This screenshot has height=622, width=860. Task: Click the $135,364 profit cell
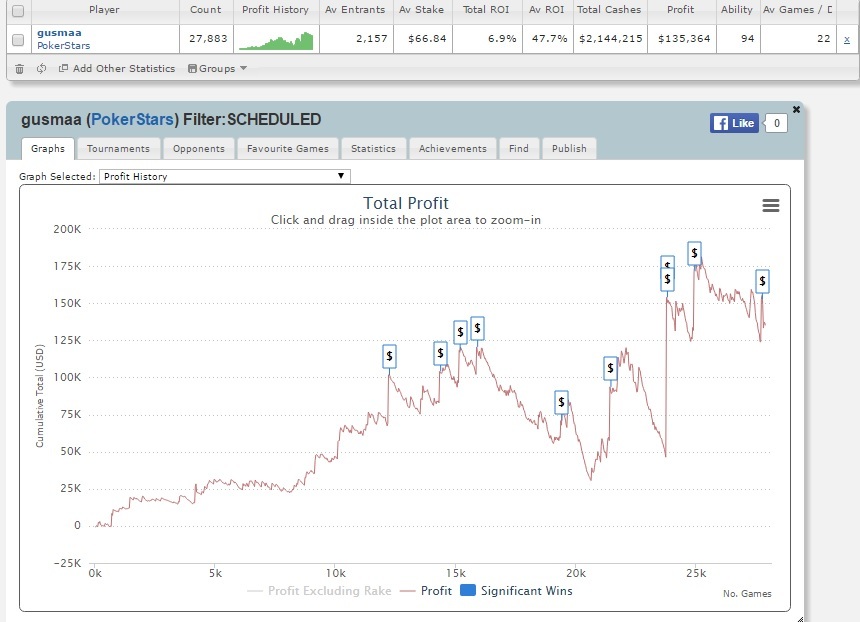tap(684, 39)
